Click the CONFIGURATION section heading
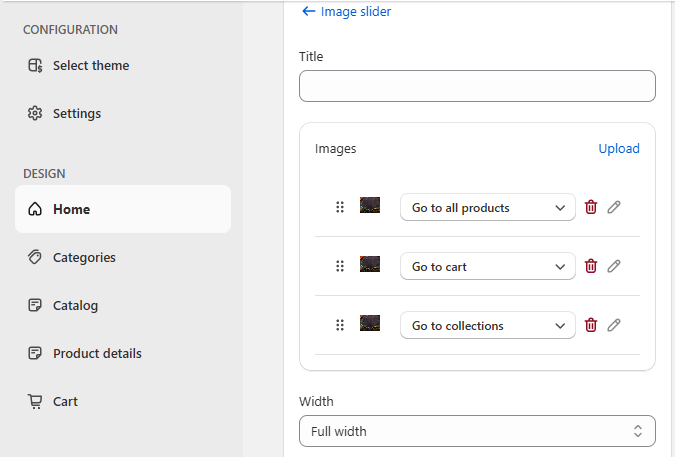 [70, 30]
